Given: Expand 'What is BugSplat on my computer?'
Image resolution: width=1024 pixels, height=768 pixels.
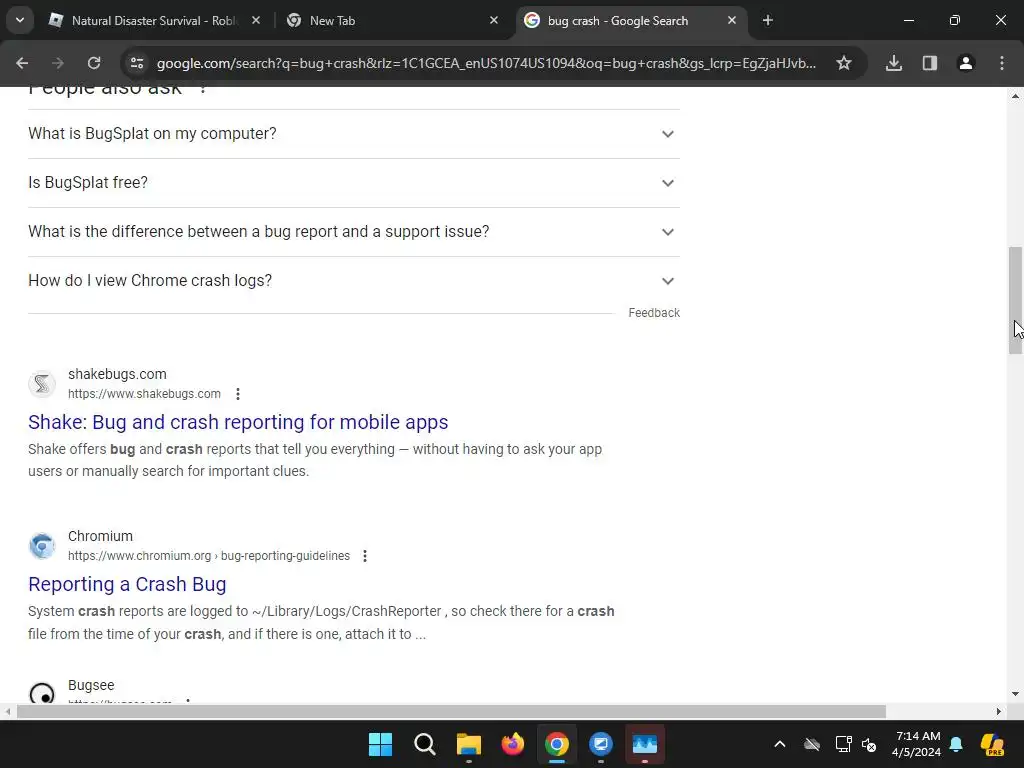Looking at the screenshot, I should (x=353, y=134).
